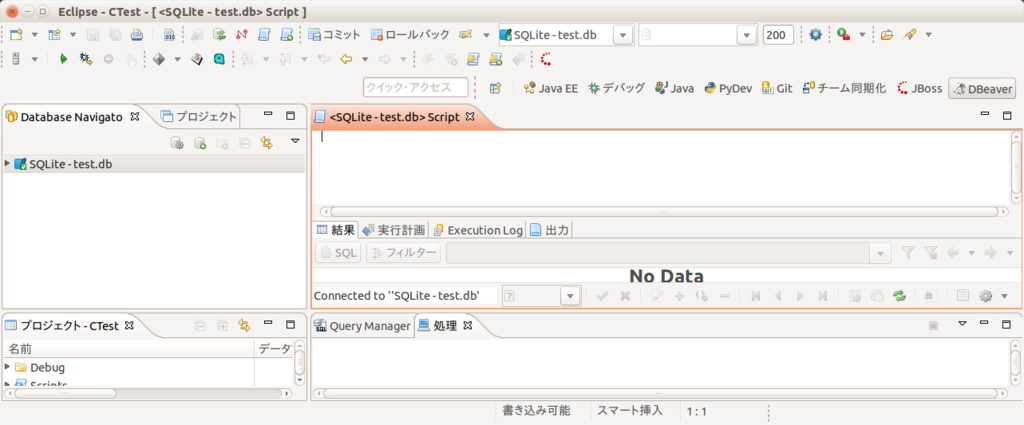The height and width of the screenshot is (425, 1024).
Task: Select the 結果 results tab
Action: (336, 230)
